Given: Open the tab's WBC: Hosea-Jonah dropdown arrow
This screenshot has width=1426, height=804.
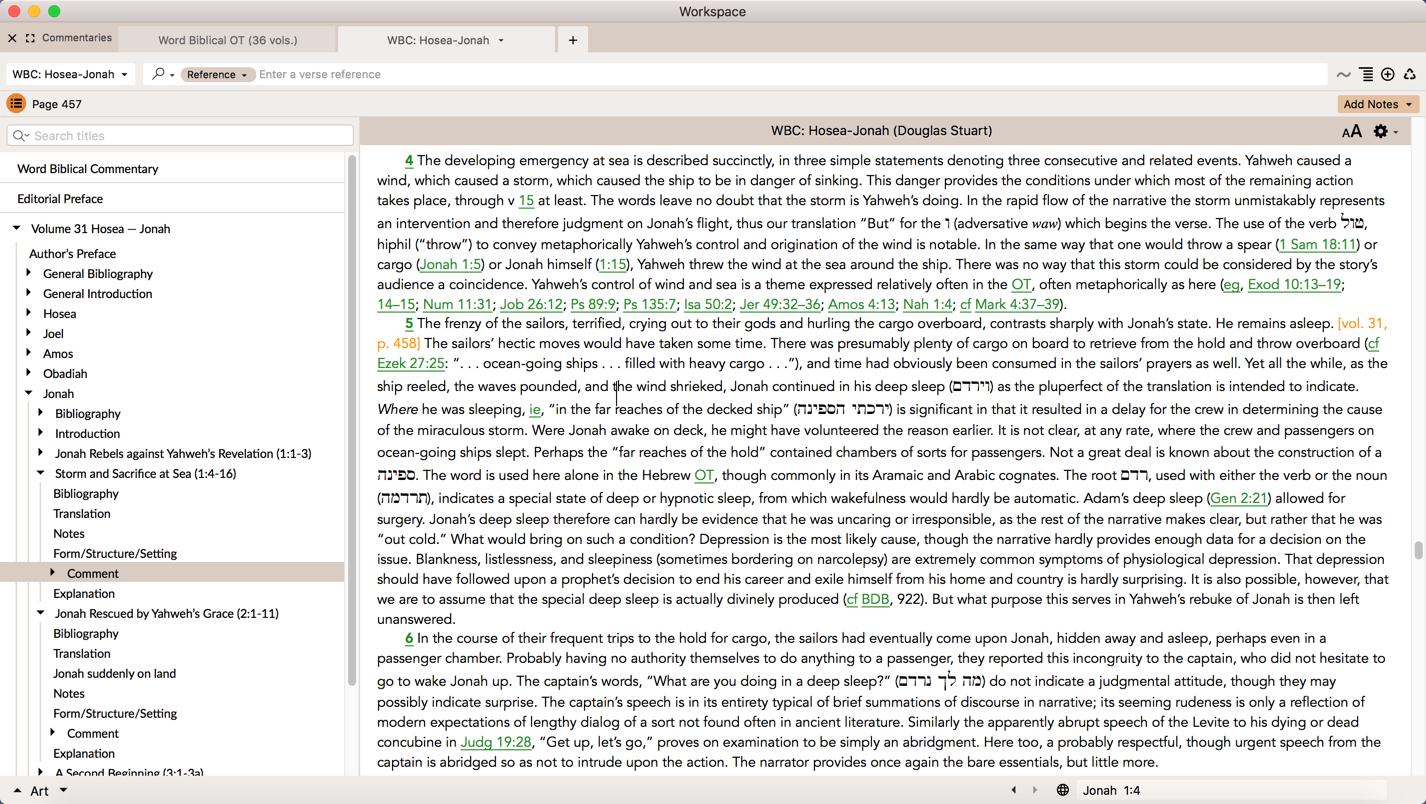Looking at the screenshot, I should [x=501, y=41].
